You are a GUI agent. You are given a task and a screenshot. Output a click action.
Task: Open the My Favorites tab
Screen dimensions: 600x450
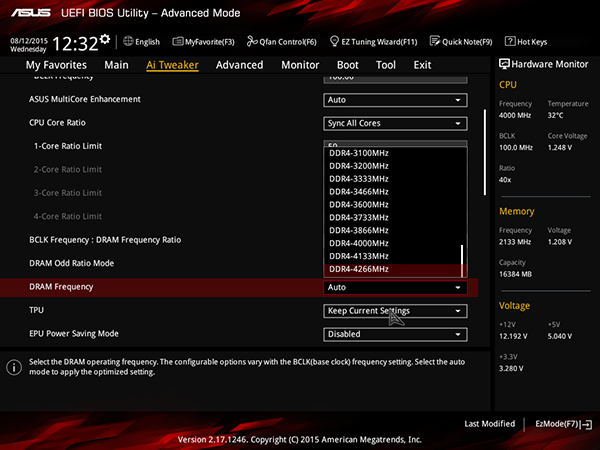(56, 65)
